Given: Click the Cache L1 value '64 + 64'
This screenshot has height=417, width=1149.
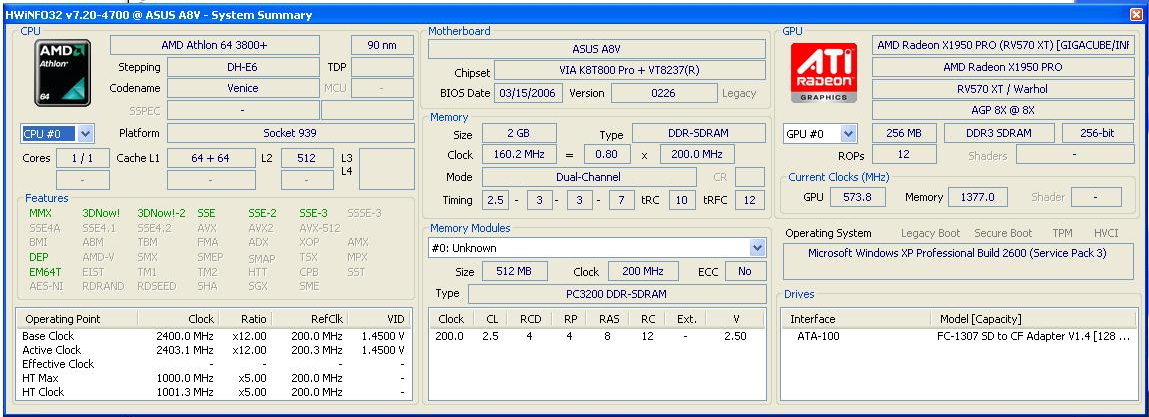Looking at the screenshot, I should [x=210, y=158].
